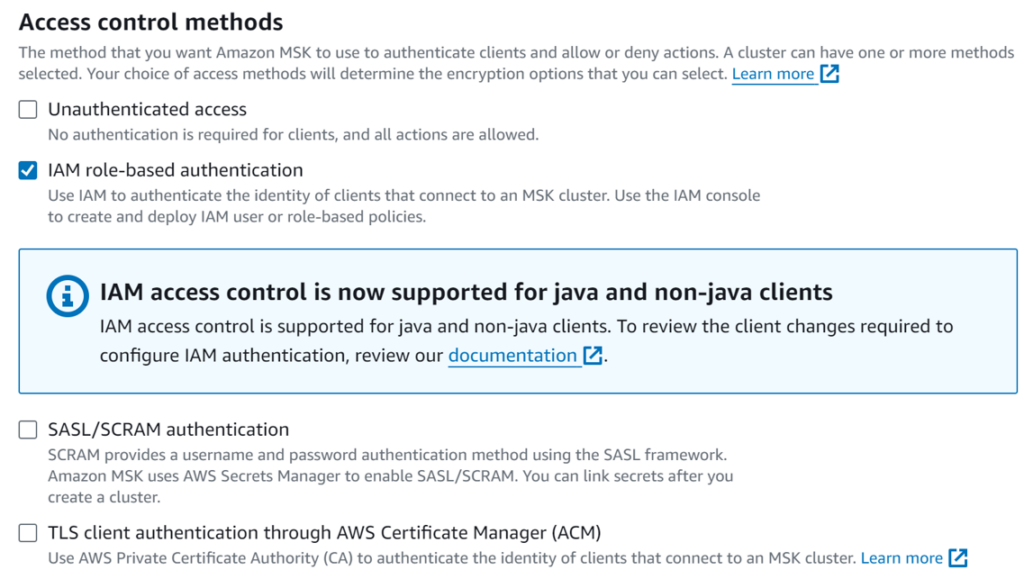1024x588 pixels.
Task: Click the IAM access control info box heading
Action: point(466,292)
